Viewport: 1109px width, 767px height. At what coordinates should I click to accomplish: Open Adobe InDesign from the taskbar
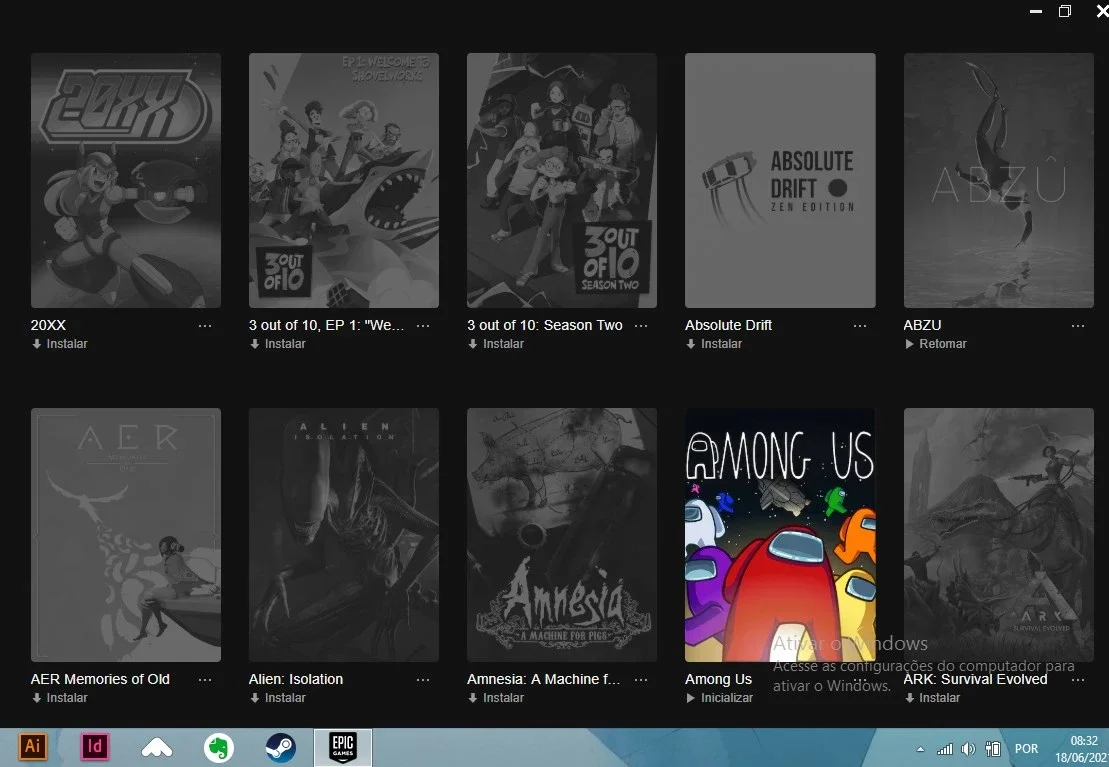point(95,746)
